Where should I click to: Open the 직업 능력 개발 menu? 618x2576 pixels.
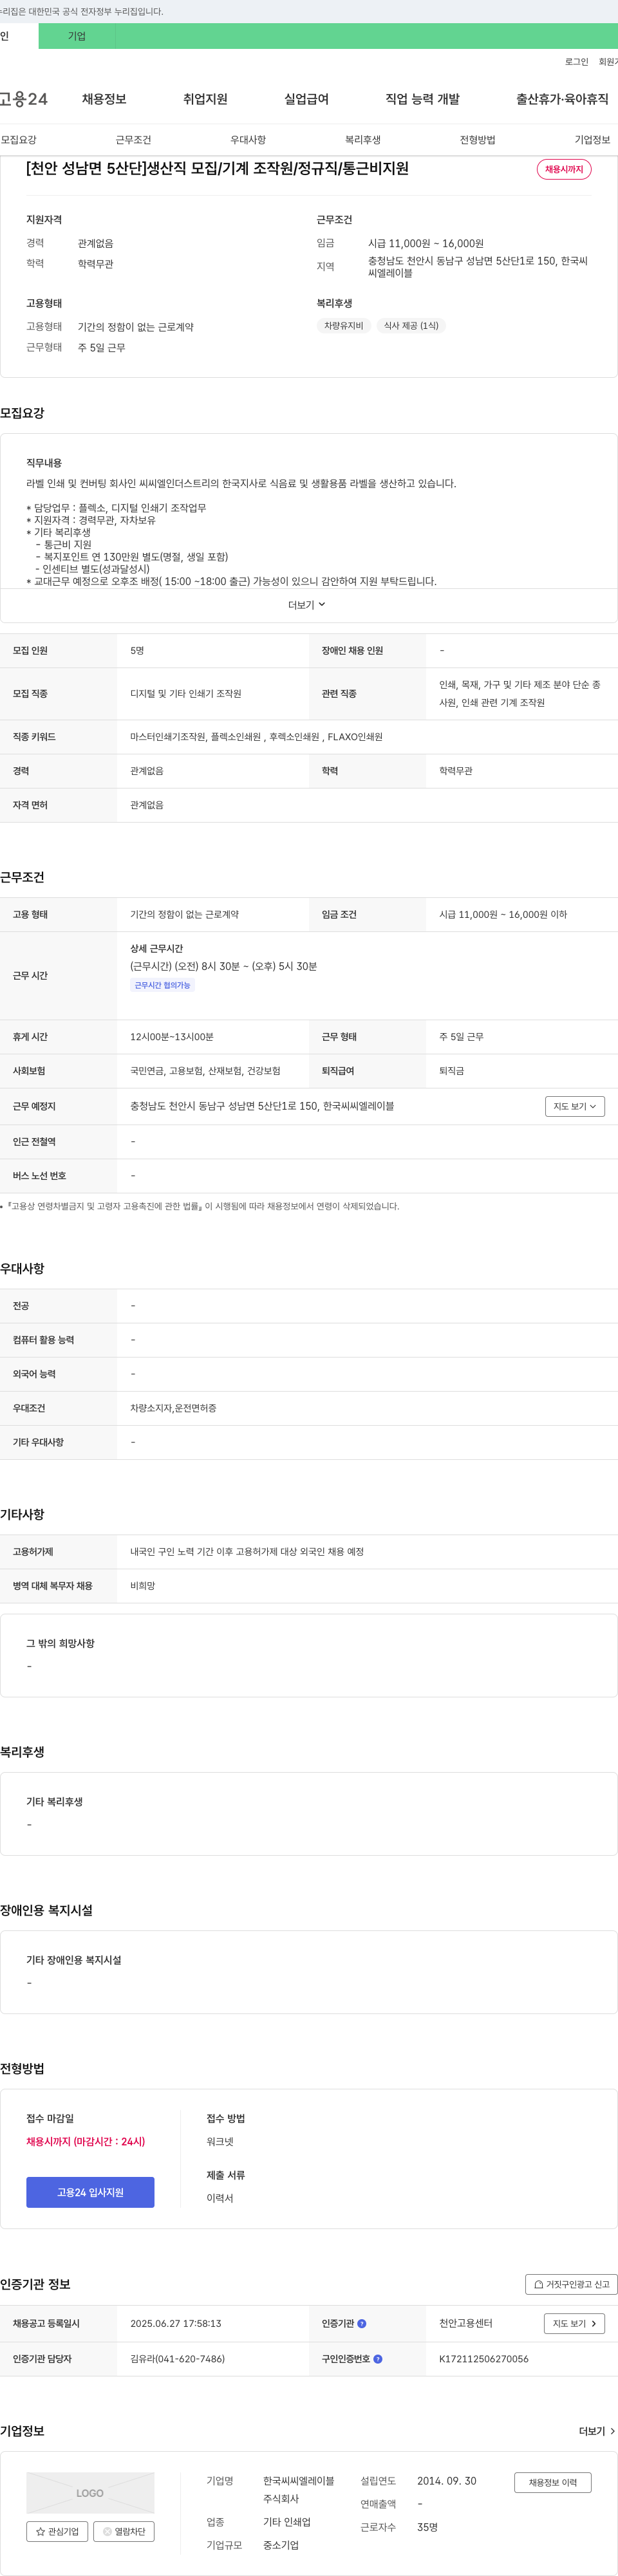(422, 99)
